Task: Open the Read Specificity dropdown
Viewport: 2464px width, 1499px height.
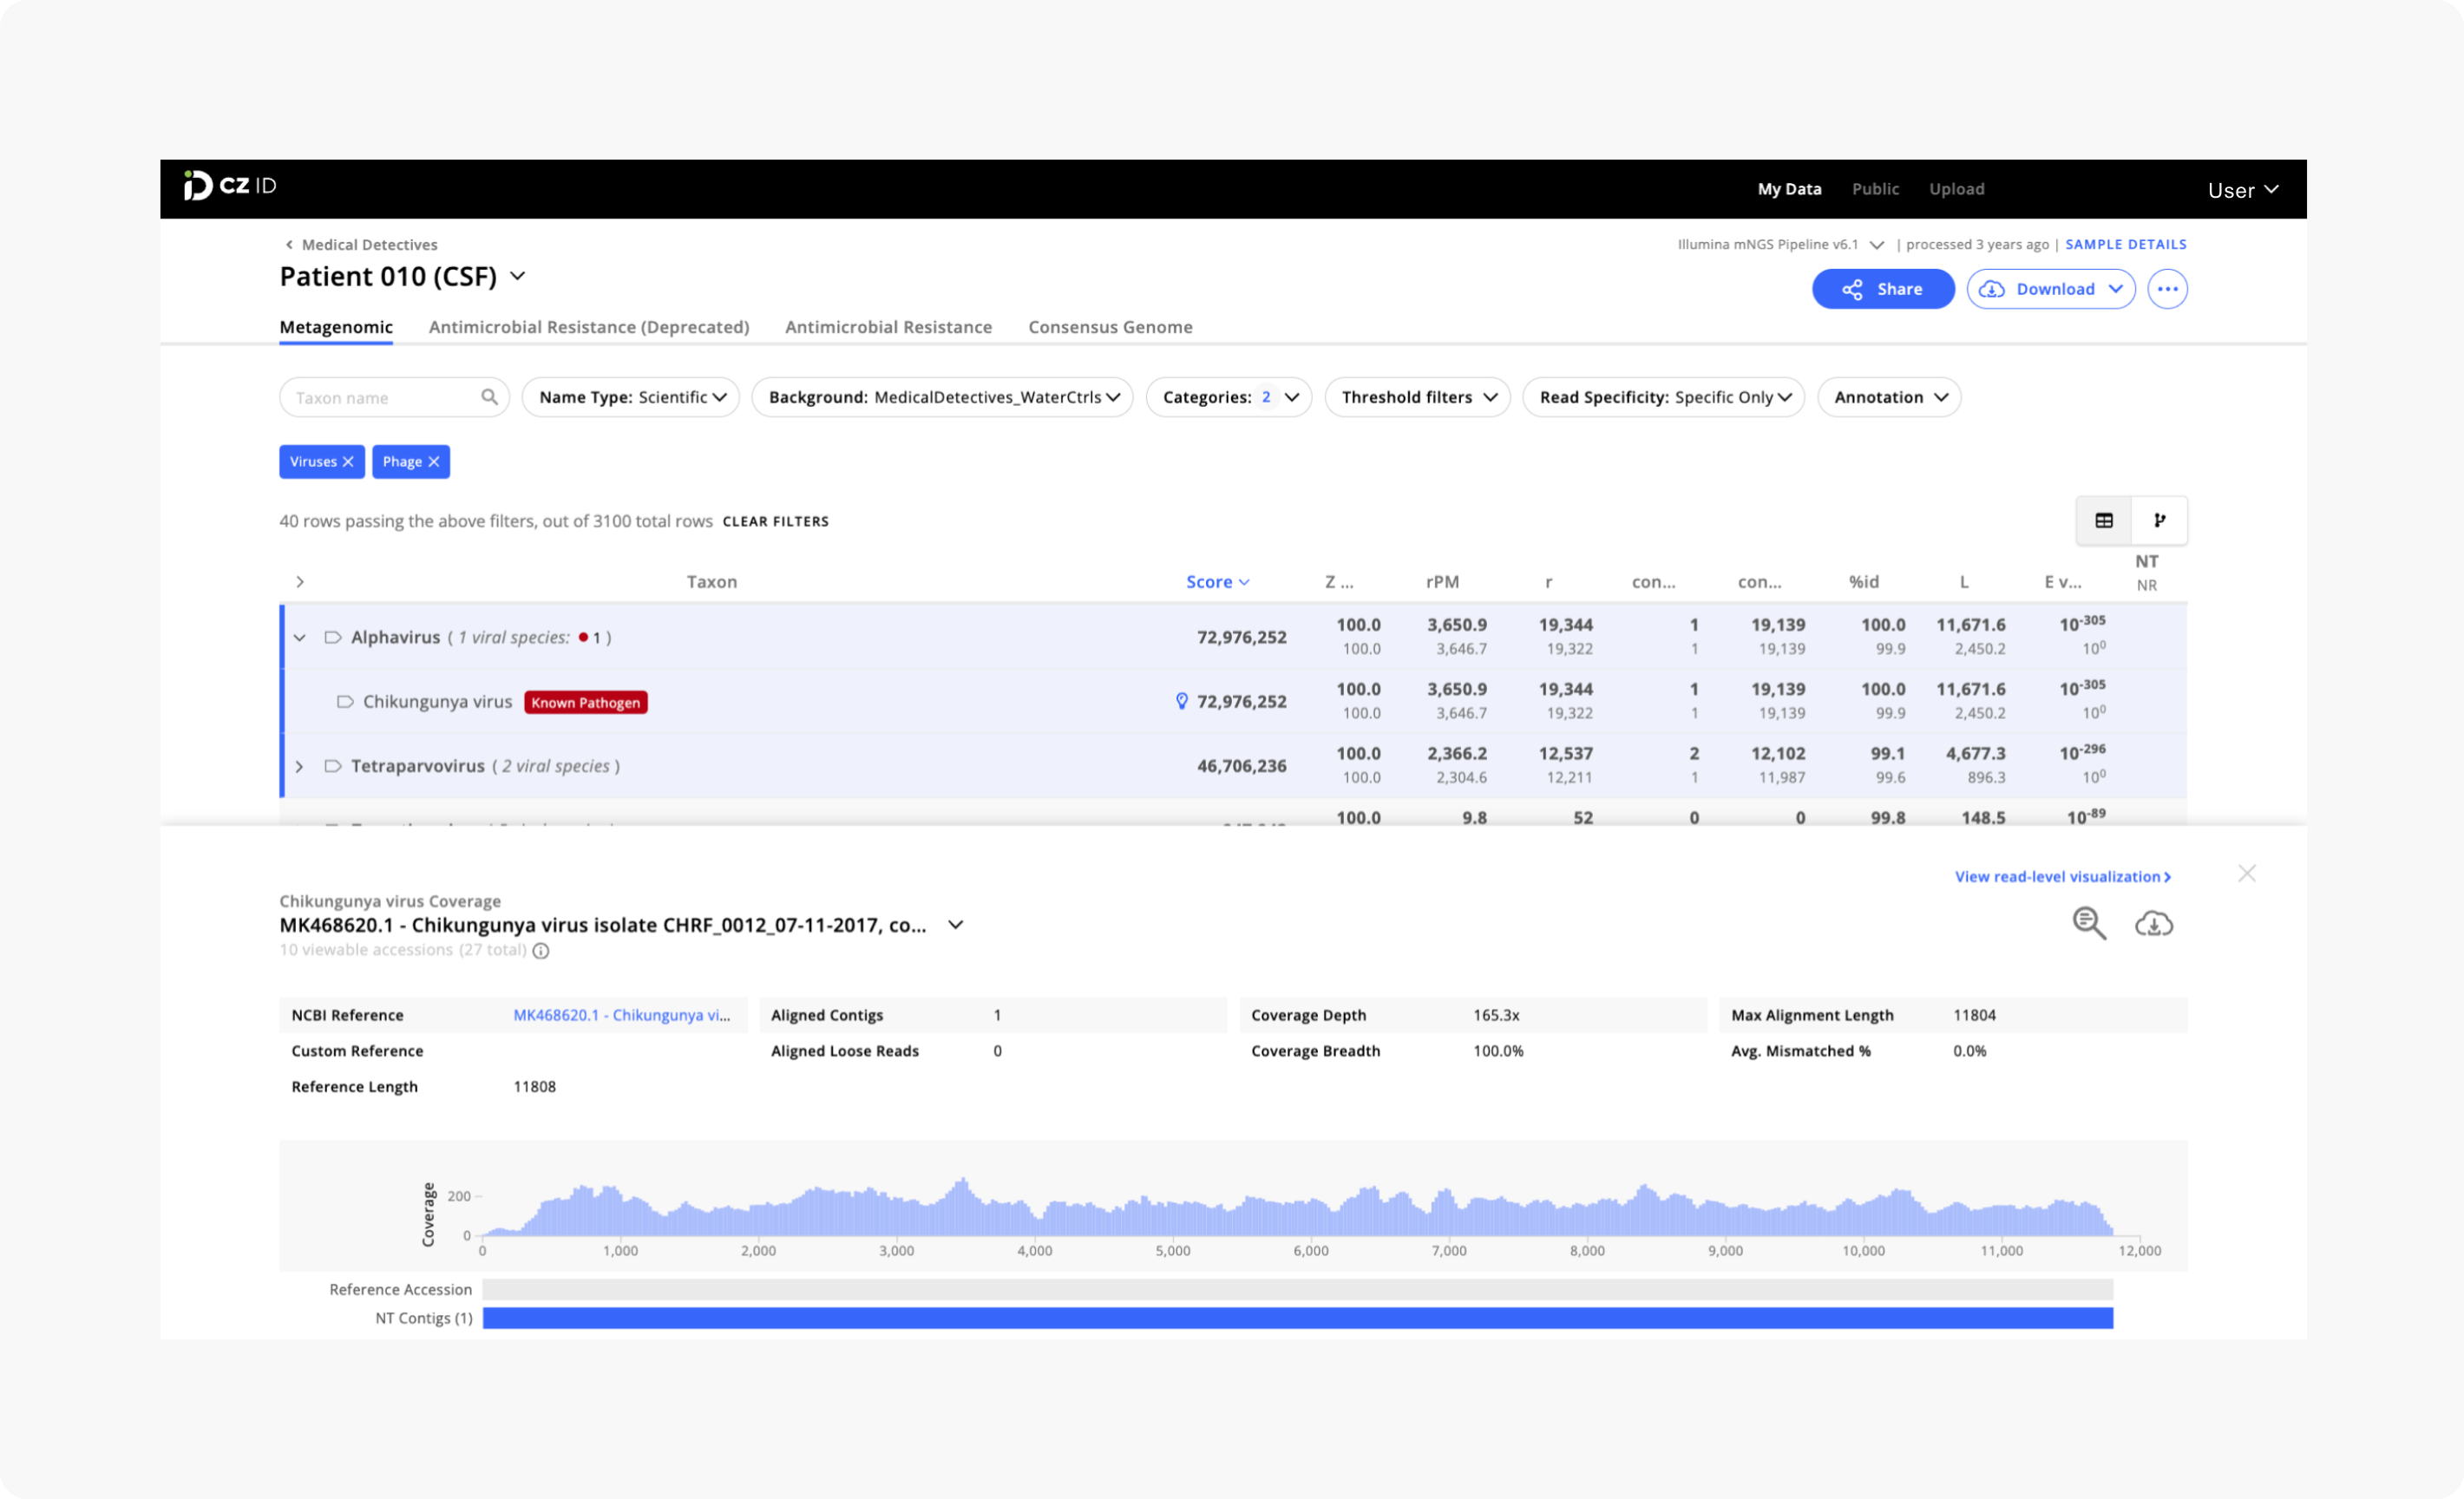Action: click(1664, 398)
